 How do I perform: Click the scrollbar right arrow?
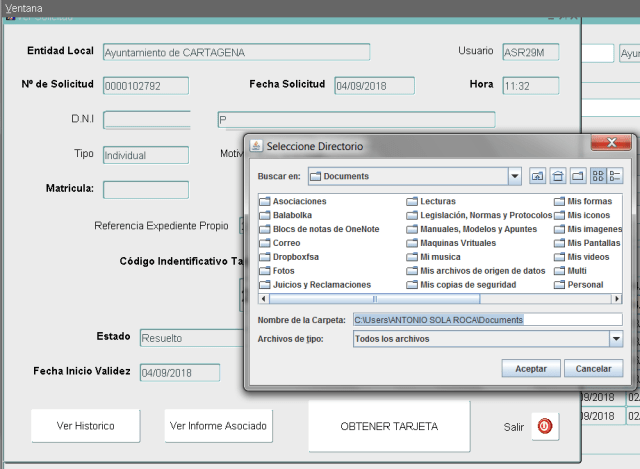[617, 299]
